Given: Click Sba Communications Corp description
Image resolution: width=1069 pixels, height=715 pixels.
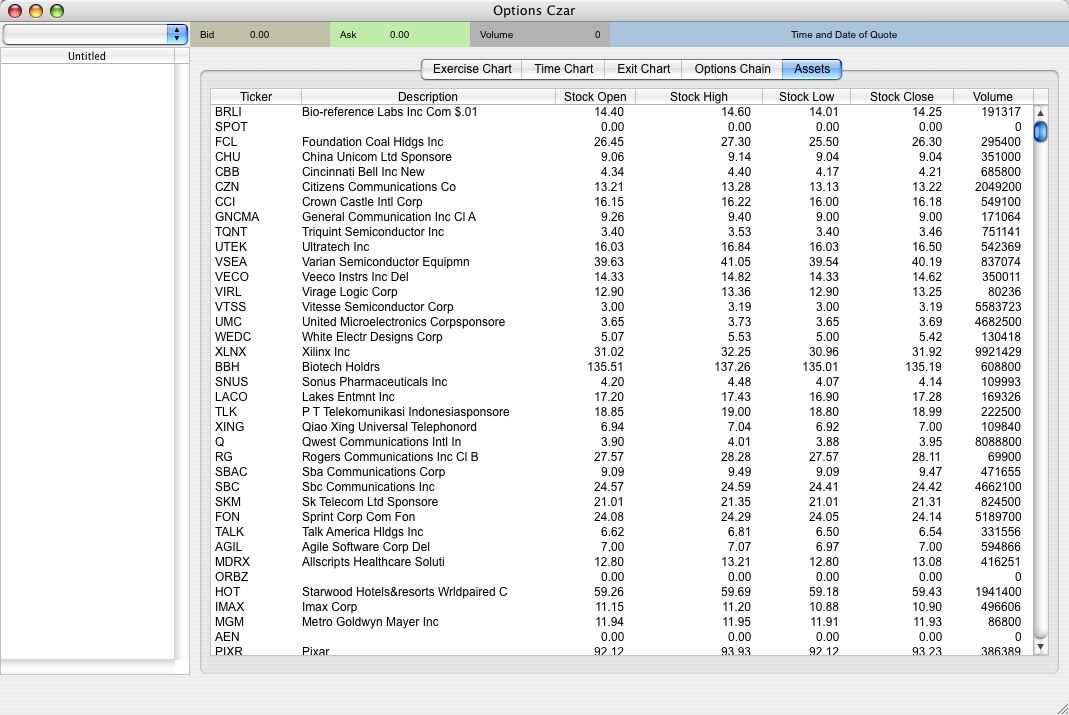Looking at the screenshot, I should click(x=373, y=472).
